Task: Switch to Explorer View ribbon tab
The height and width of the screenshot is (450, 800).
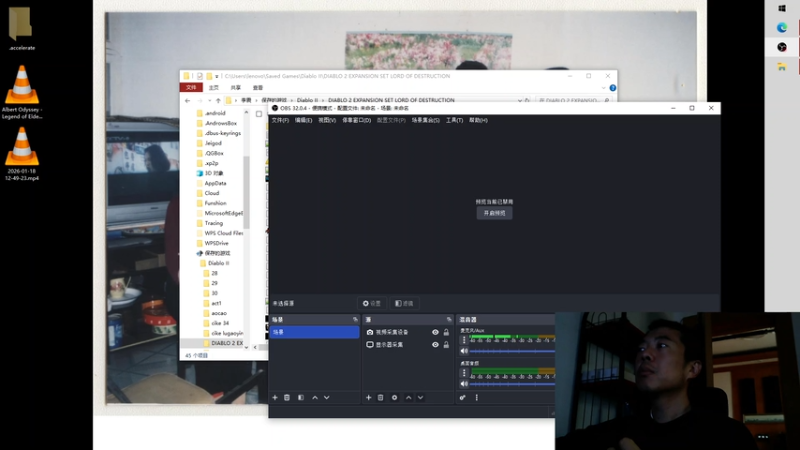Action: [x=258, y=88]
